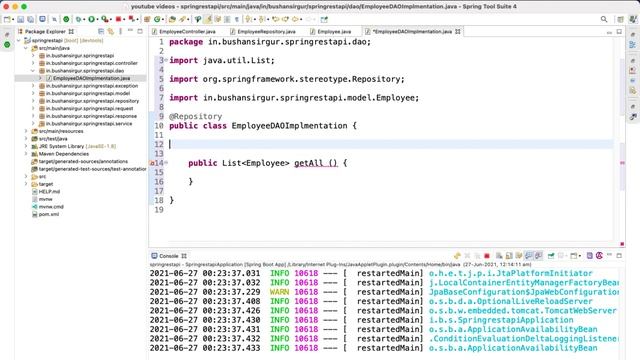The height and width of the screenshot is (360, 640).
Task: Click the Last Edit Location arrow icon
Action: [x=276, y=19]
